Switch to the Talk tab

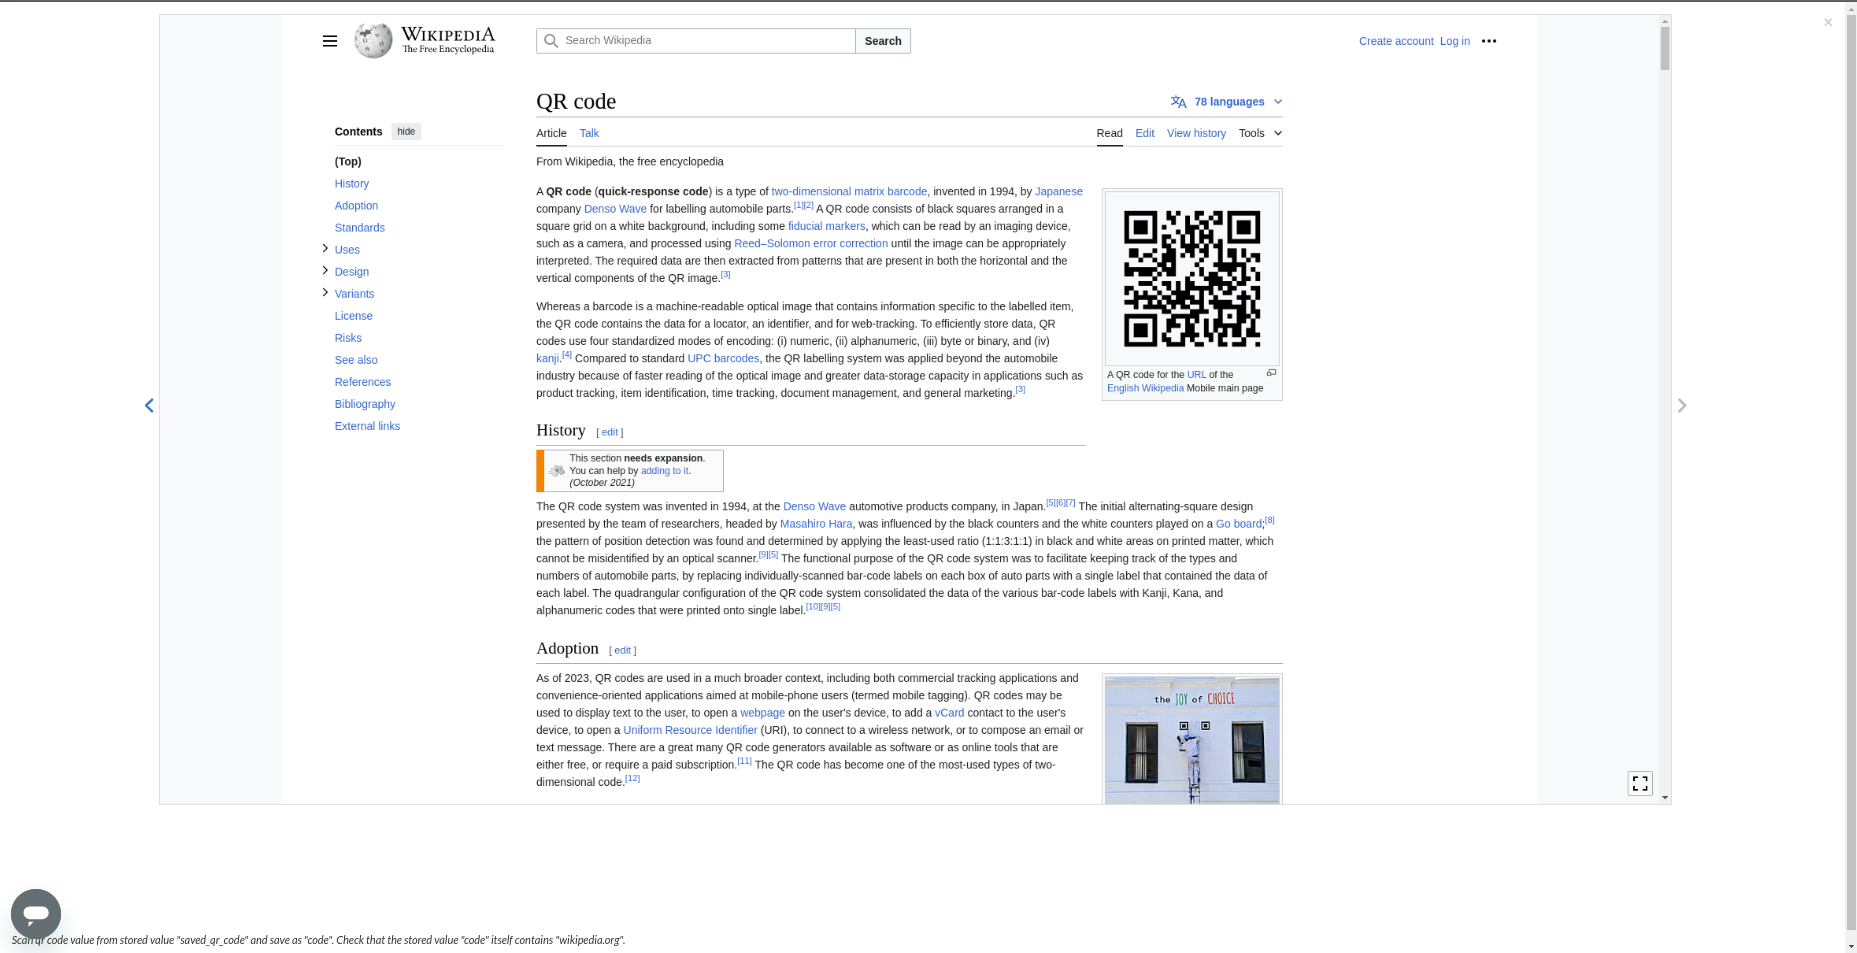589,133
